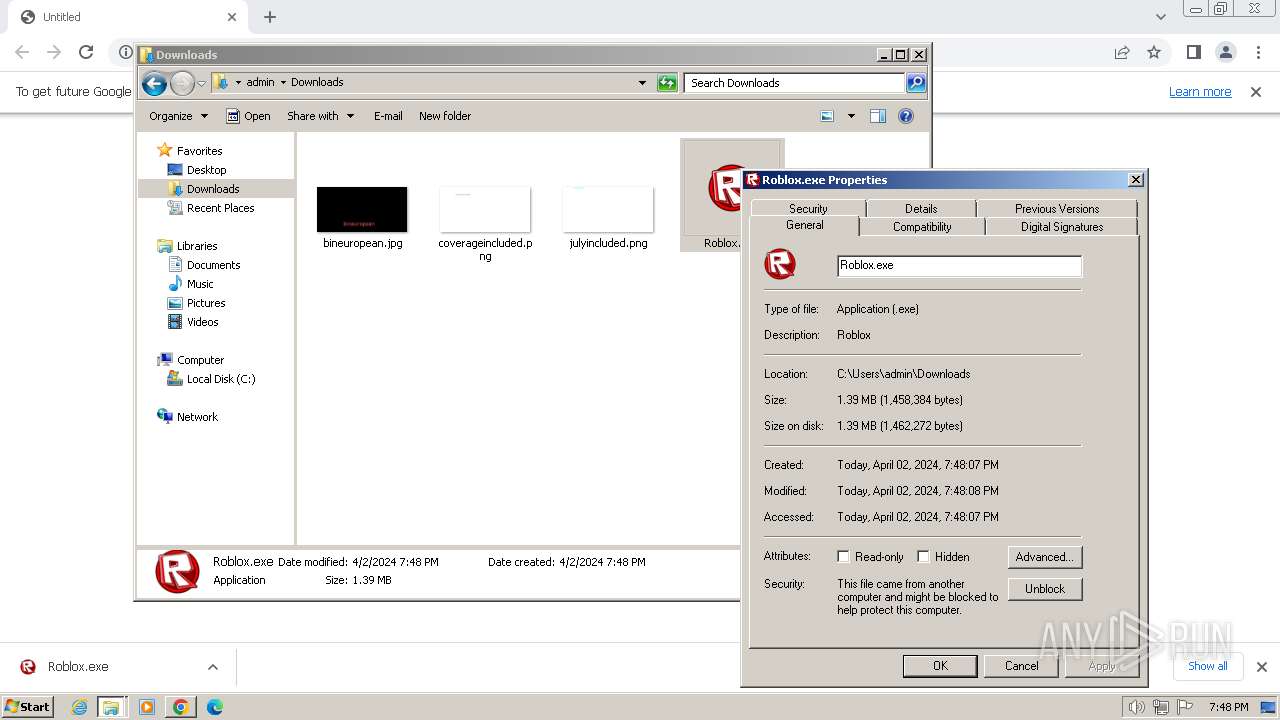The height and width of the screenshot is (720, 1280).
Task: Click the Learn more link
Action: coord(1200,92)
